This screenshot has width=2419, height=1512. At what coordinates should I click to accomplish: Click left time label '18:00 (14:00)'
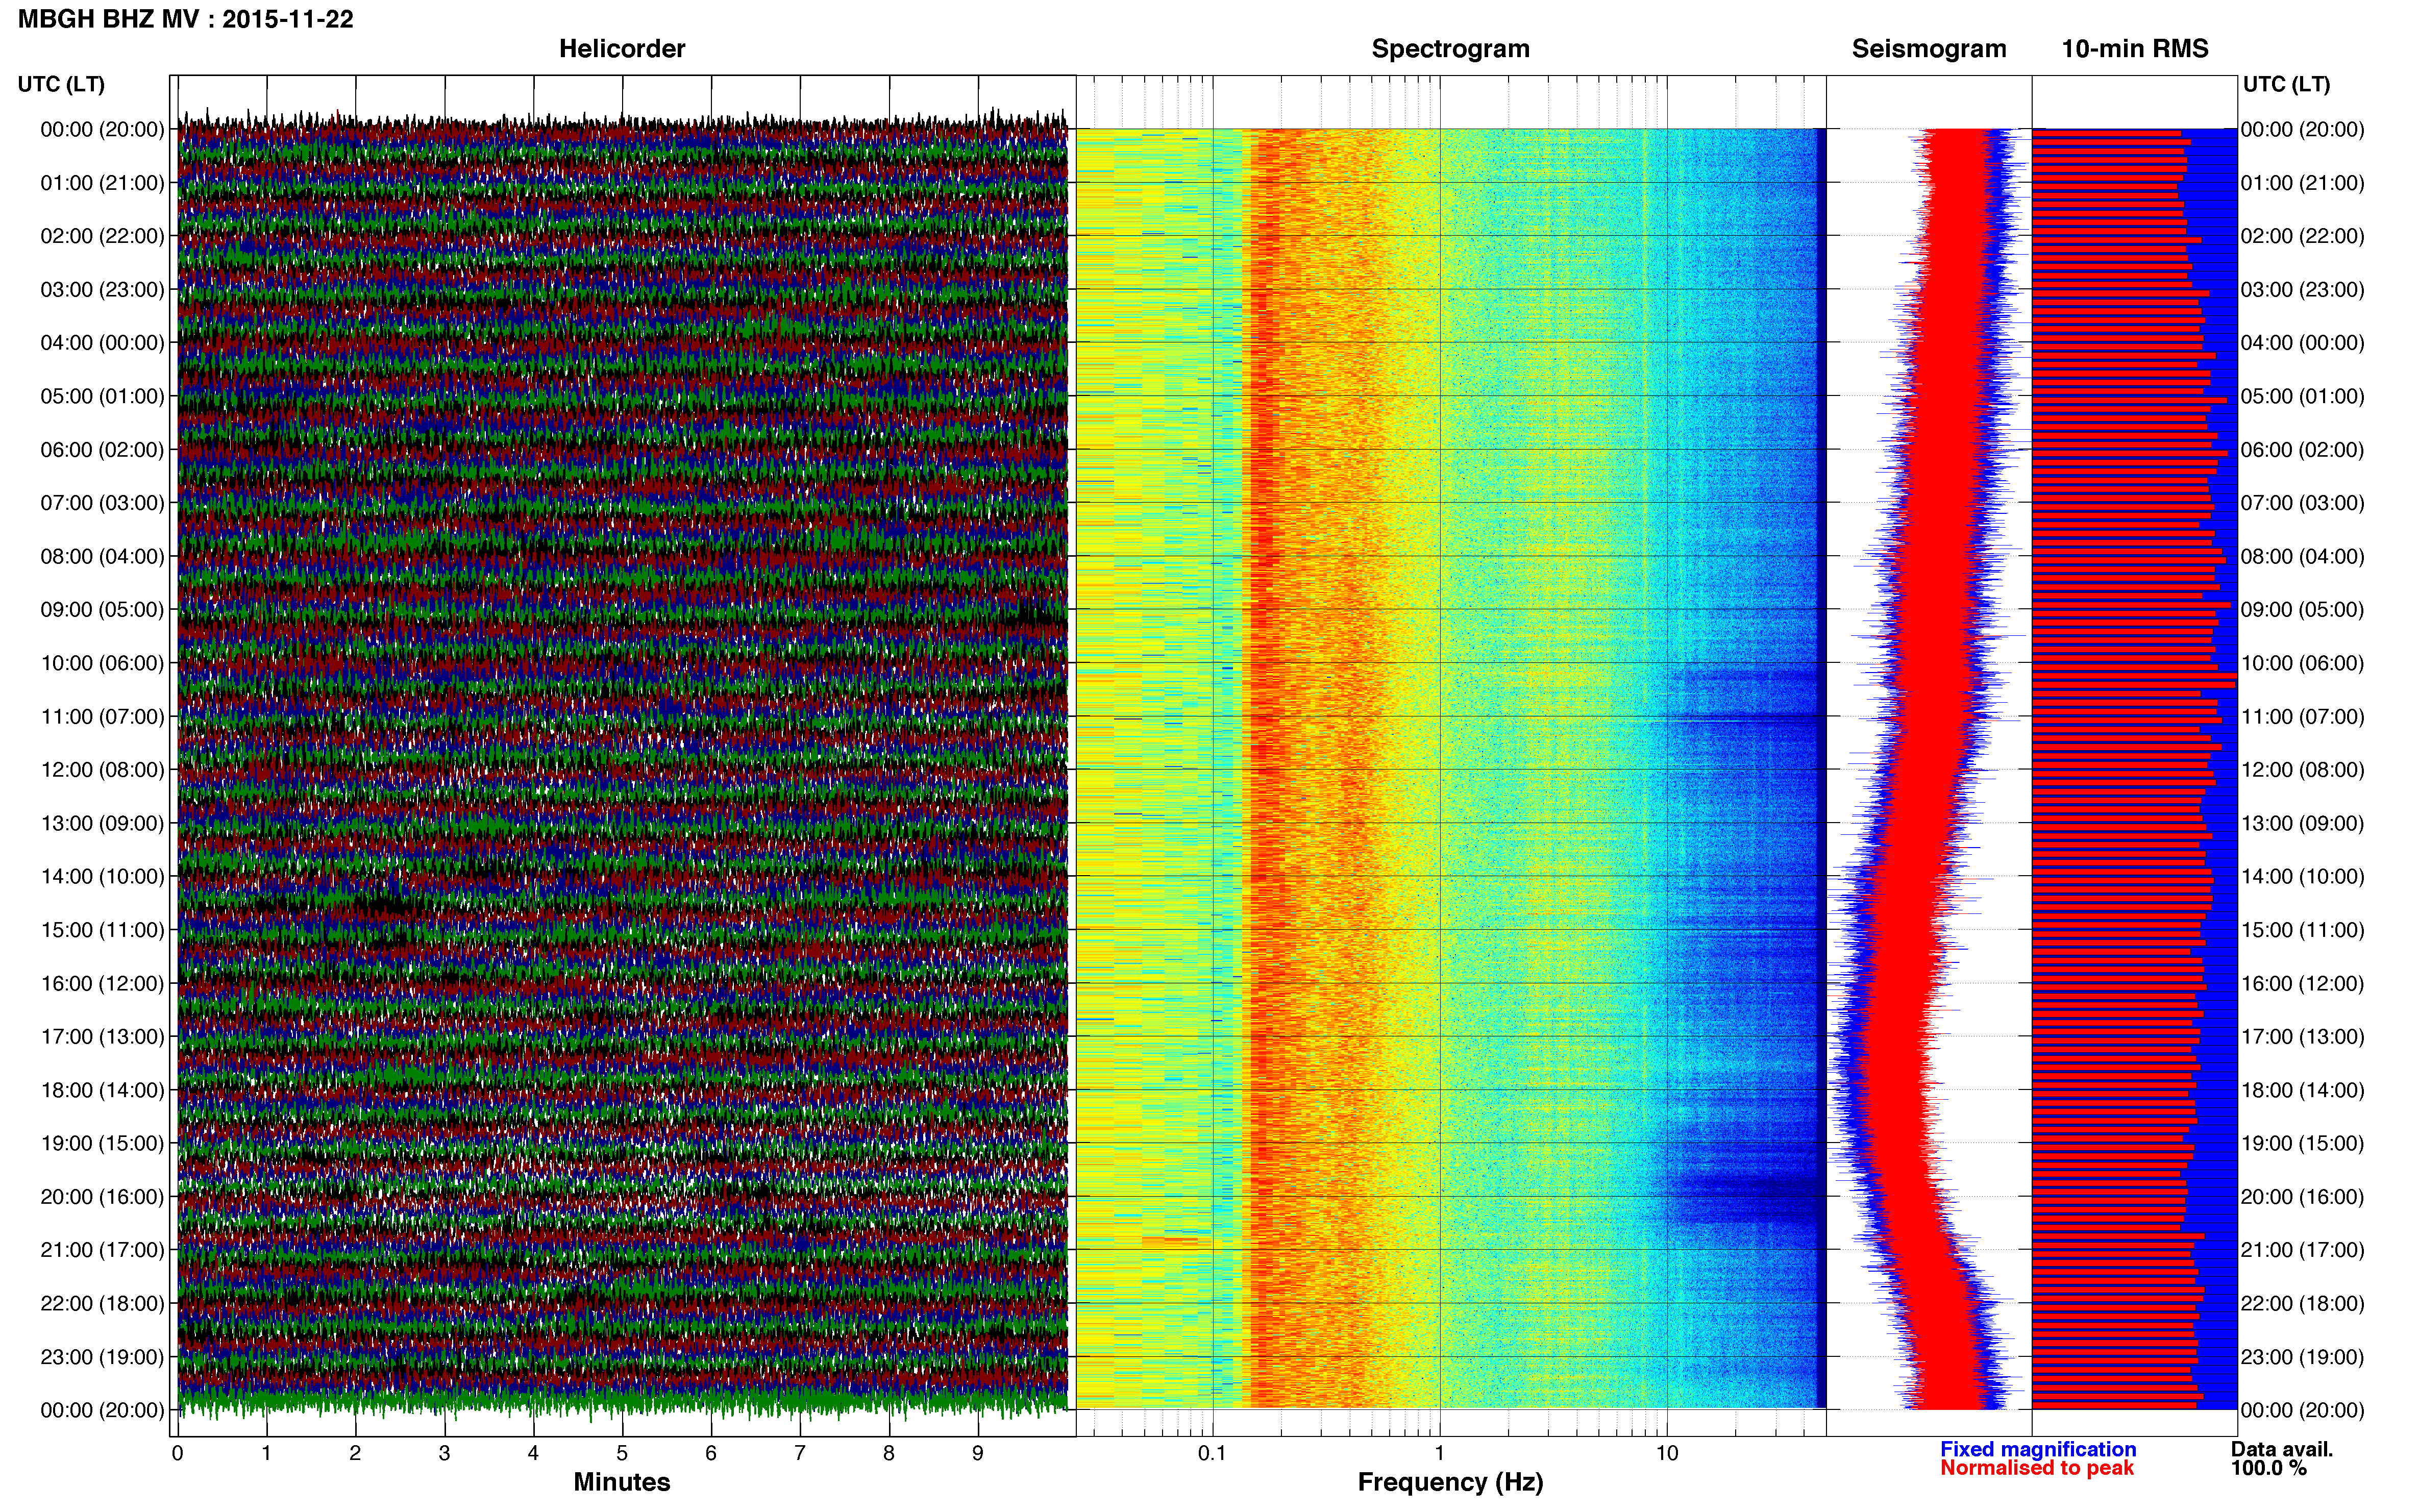[x=102, y=1090]
